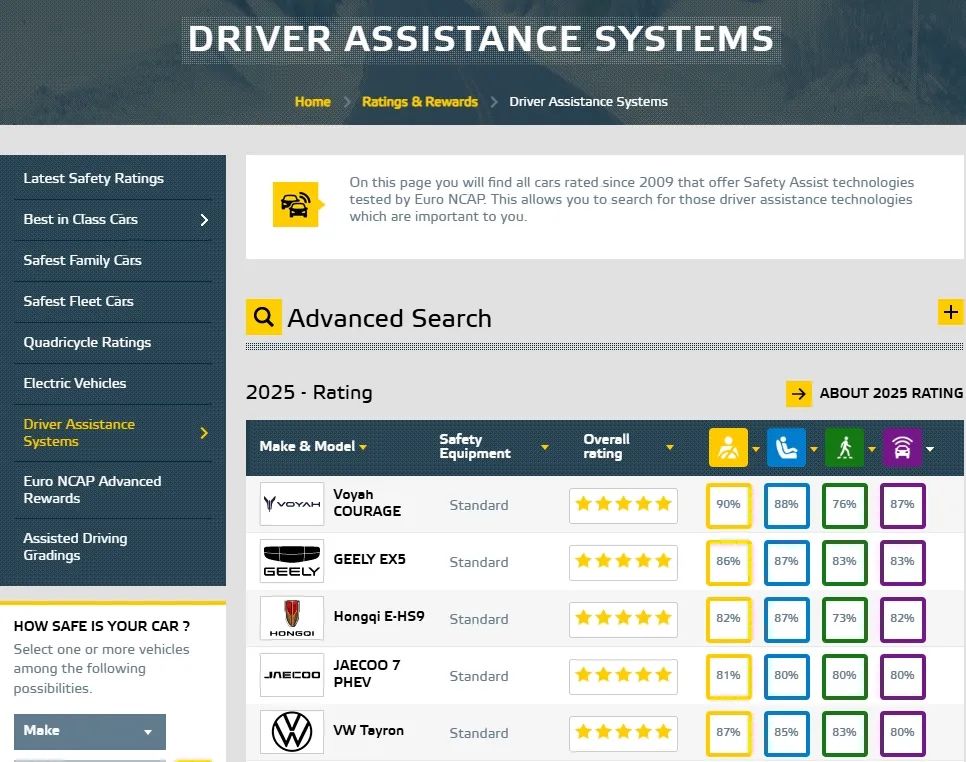Click GEELY EX5 86% adult score box
966x762 pixels.
(729, 562)
